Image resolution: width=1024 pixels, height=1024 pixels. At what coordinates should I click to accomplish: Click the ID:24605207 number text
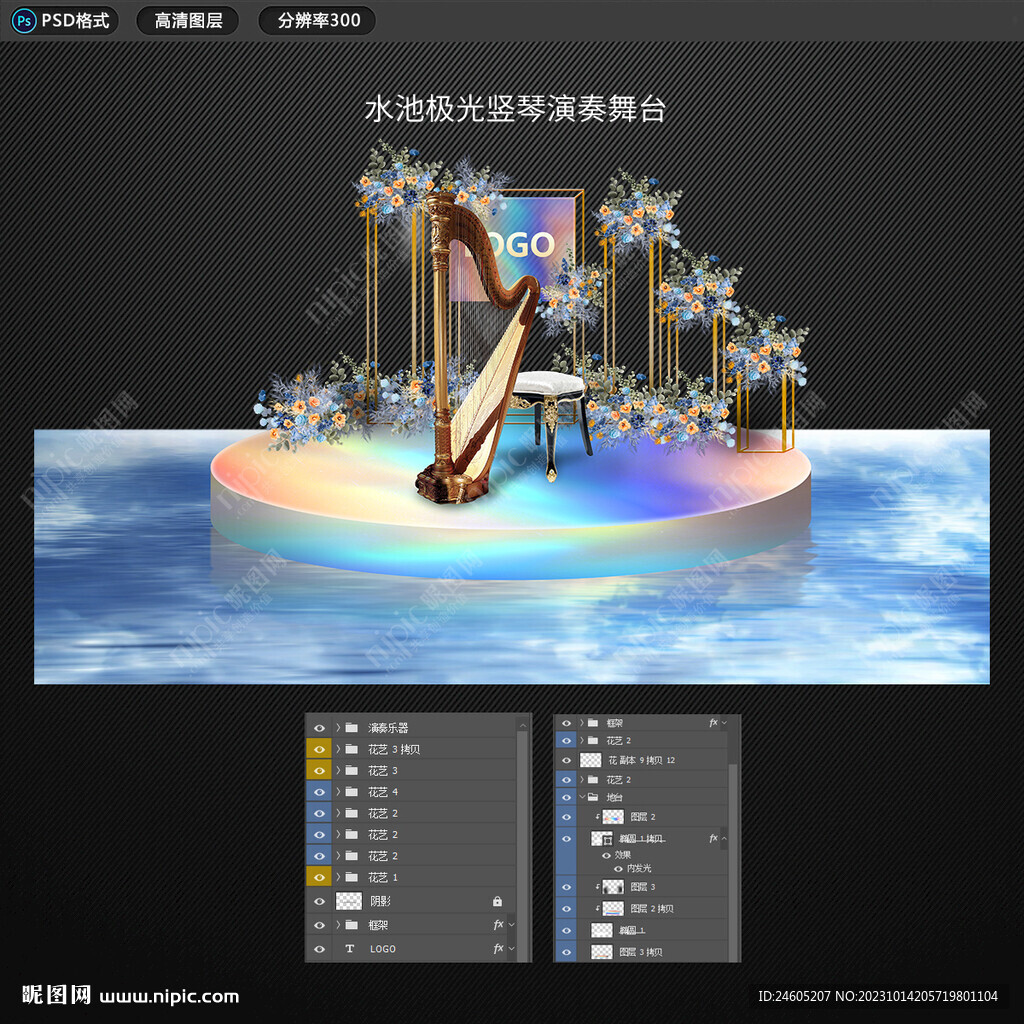pos(794,996)
